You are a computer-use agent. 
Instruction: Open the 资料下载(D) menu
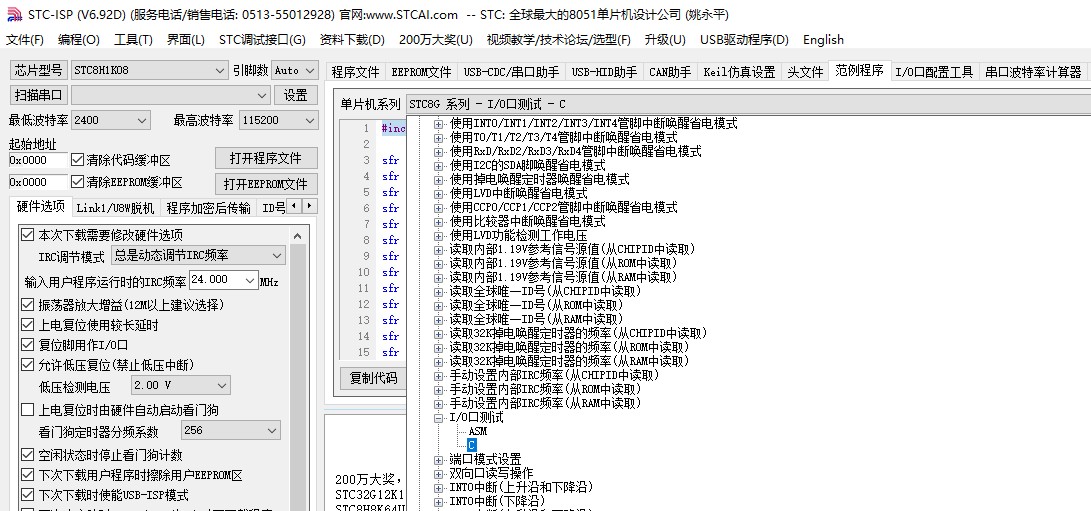[352, 40]
